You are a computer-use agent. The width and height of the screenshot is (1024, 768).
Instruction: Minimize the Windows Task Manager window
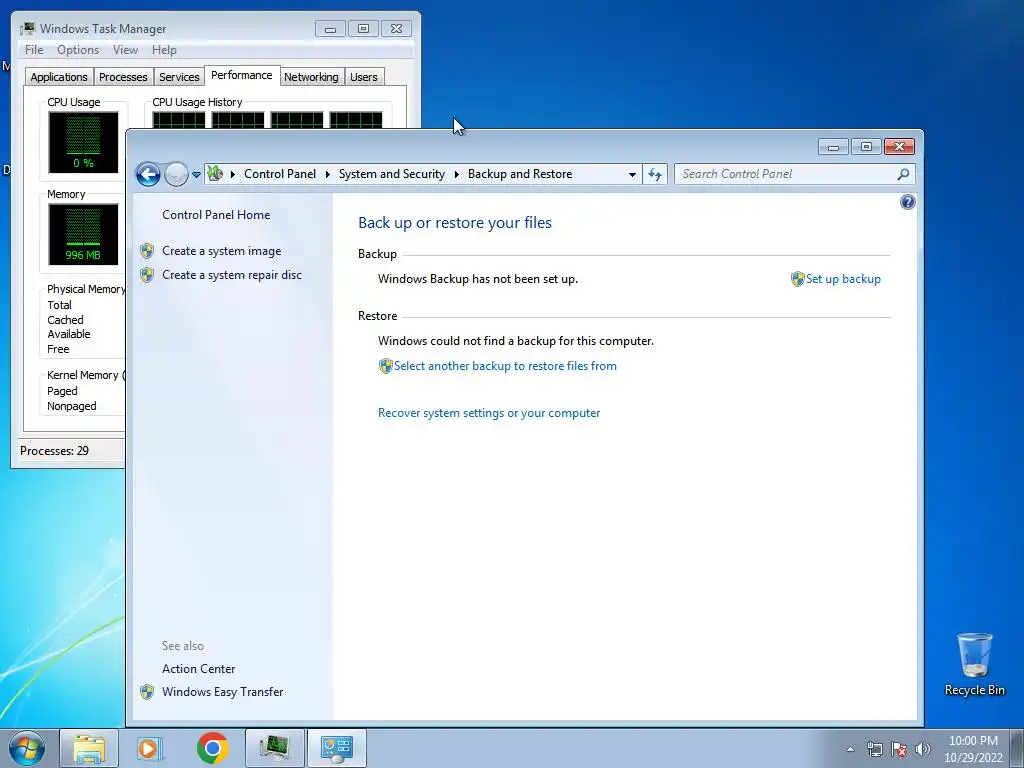(x=330, y=29)
